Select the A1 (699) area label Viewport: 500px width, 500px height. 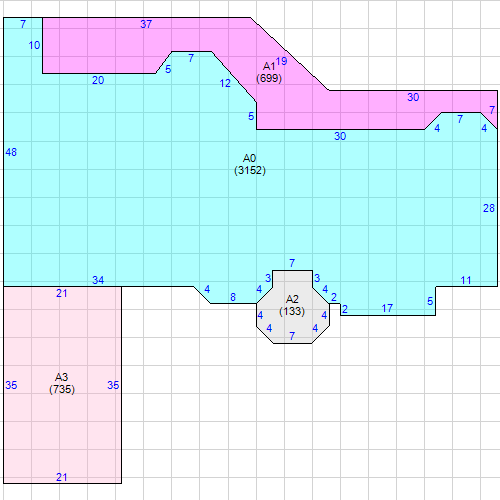pos(269,72)
